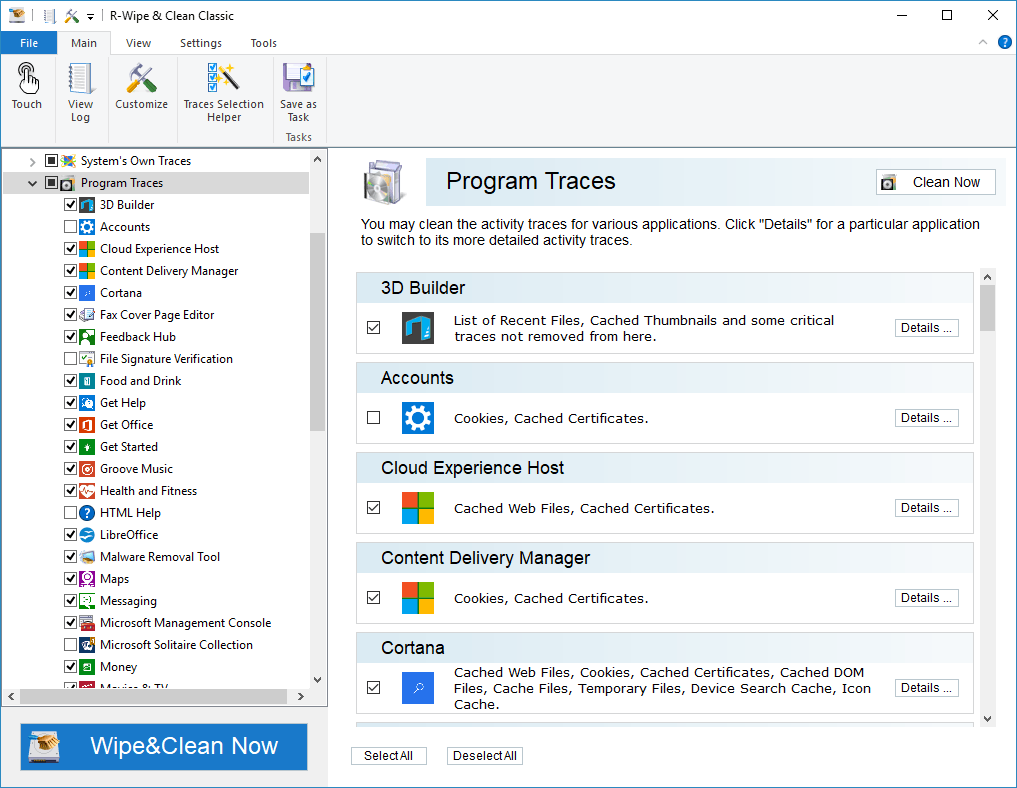The height and width of the screenshot is (788, 1017).
Task: Select the Groove Music icon
Action: coord(87,469)
